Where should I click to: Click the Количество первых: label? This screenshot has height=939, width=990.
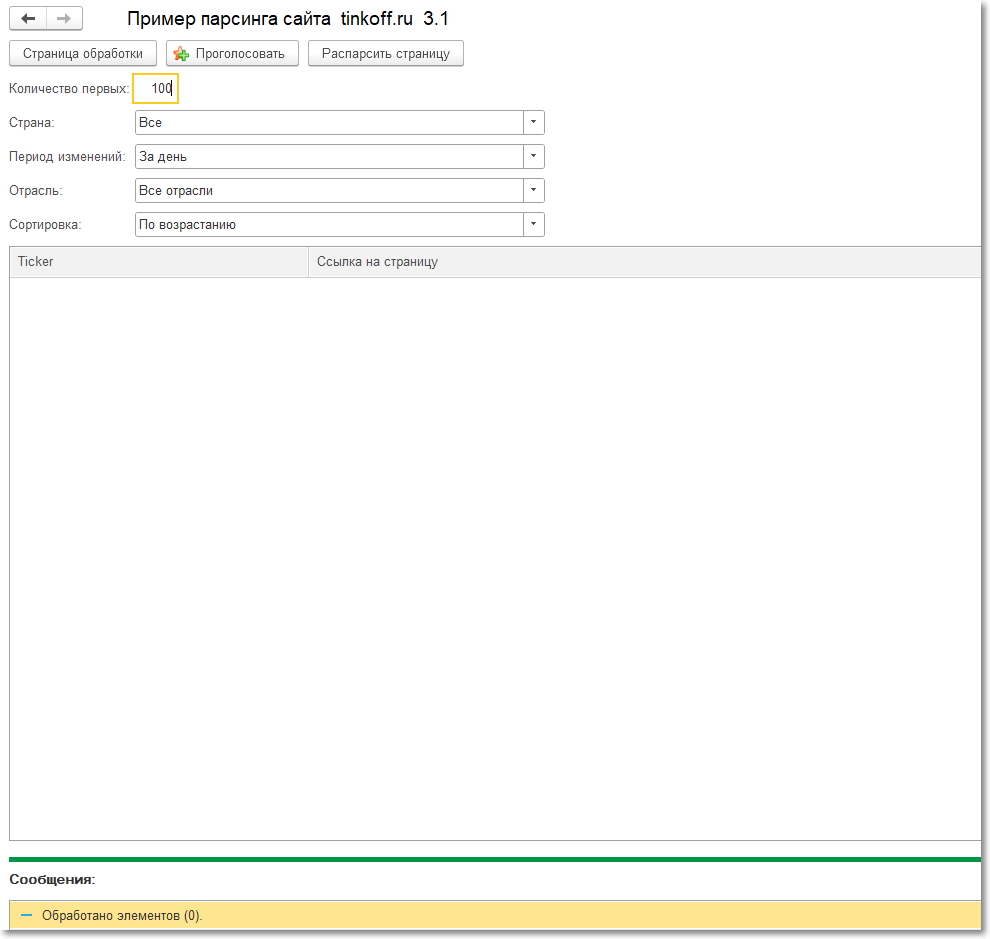[x=69, y=89]
